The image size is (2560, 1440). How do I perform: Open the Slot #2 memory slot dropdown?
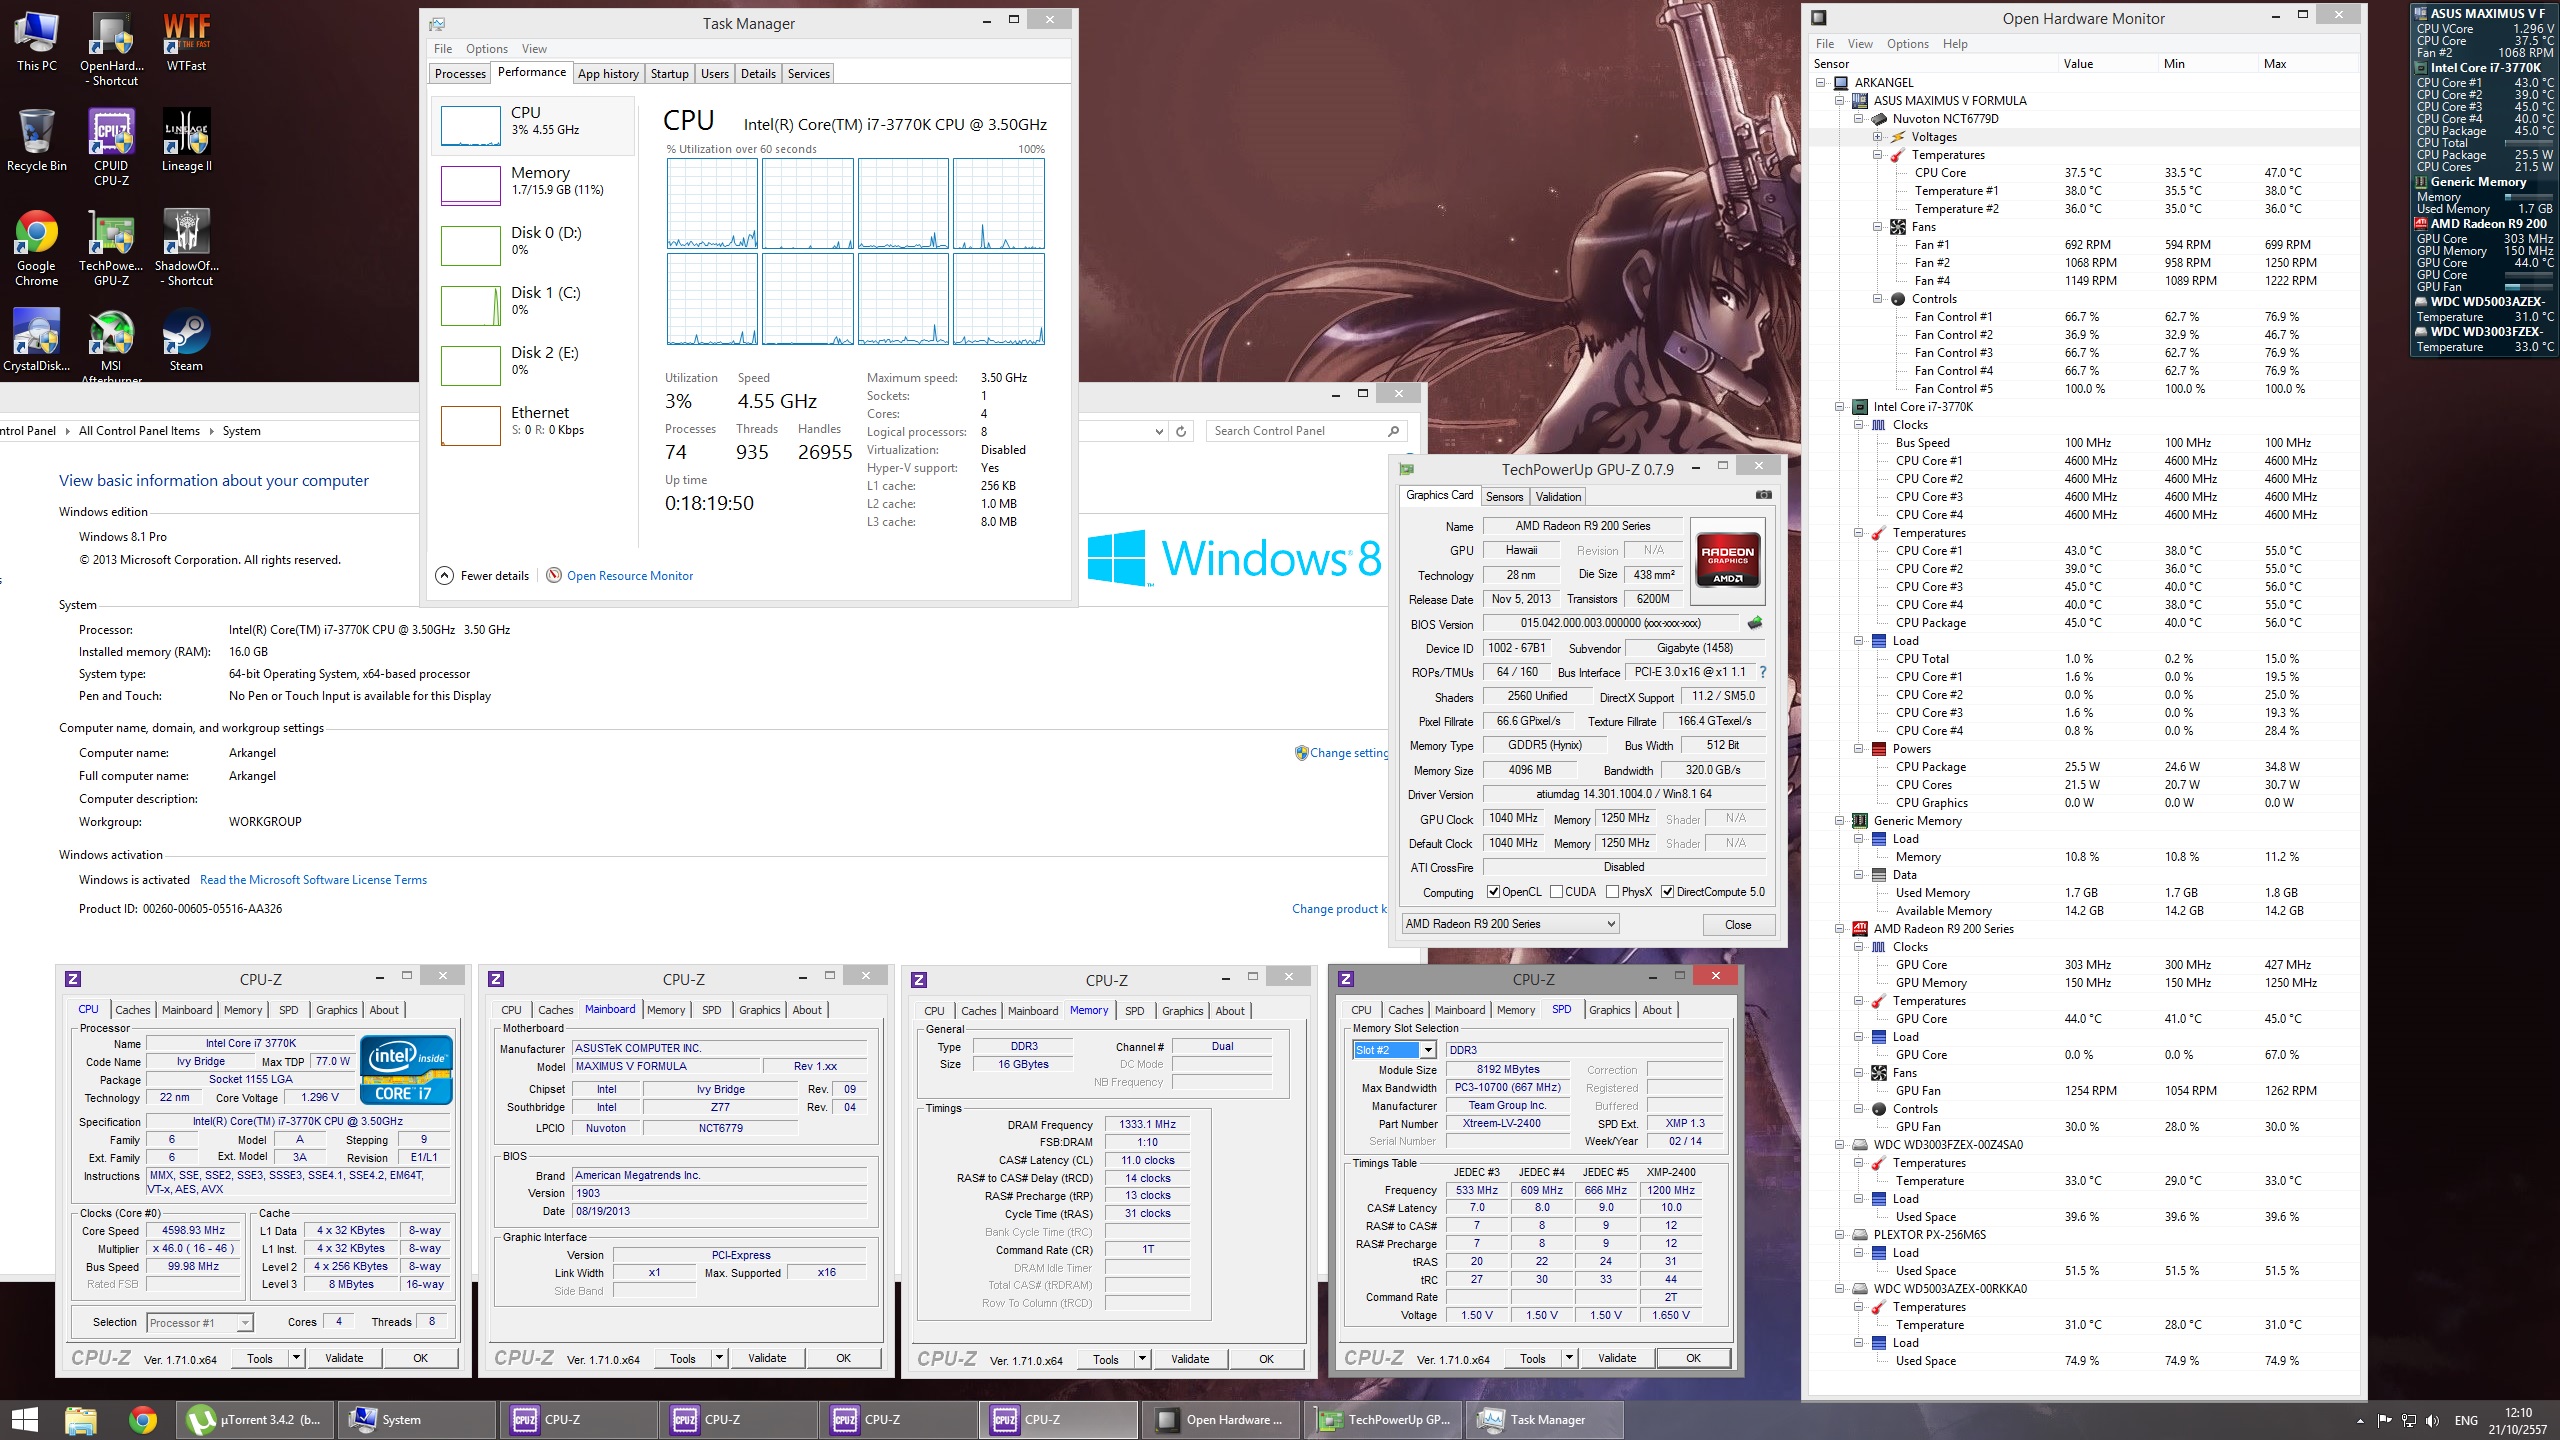(x=1428, y=1050)
